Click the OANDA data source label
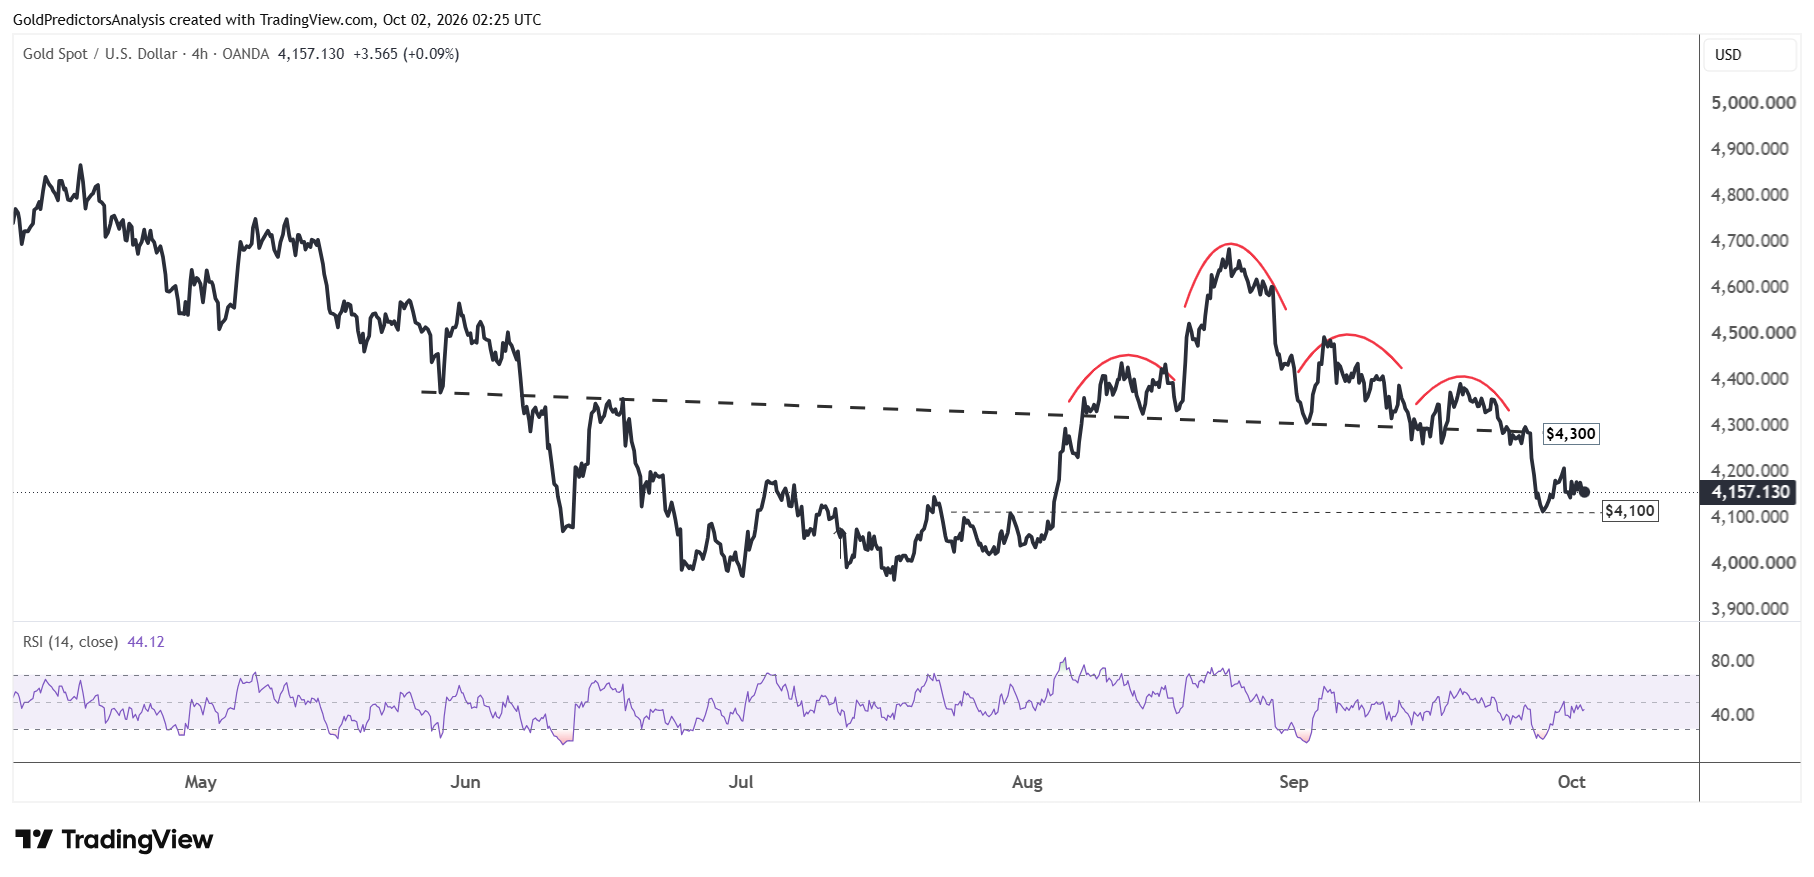Screen dimensions: 1814x877 click(x=246, y=54)
